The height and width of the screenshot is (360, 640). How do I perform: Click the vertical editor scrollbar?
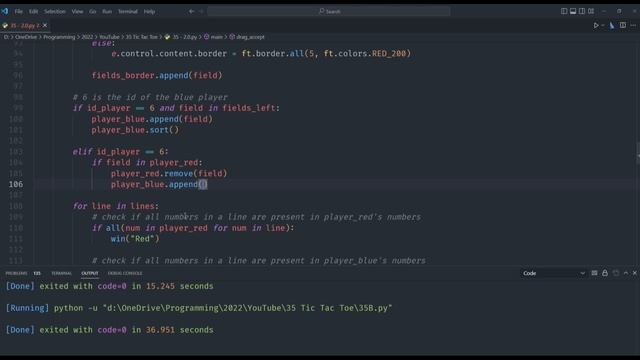[638, 153]
